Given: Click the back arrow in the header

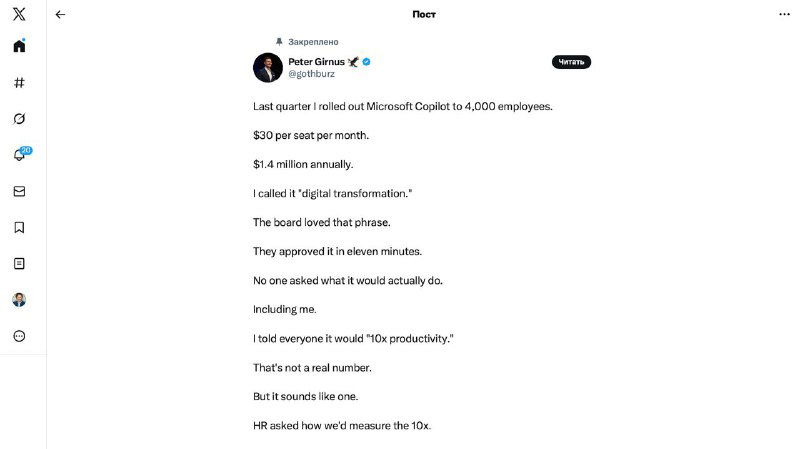Looking at the screenshot, I should click(60, 14).
